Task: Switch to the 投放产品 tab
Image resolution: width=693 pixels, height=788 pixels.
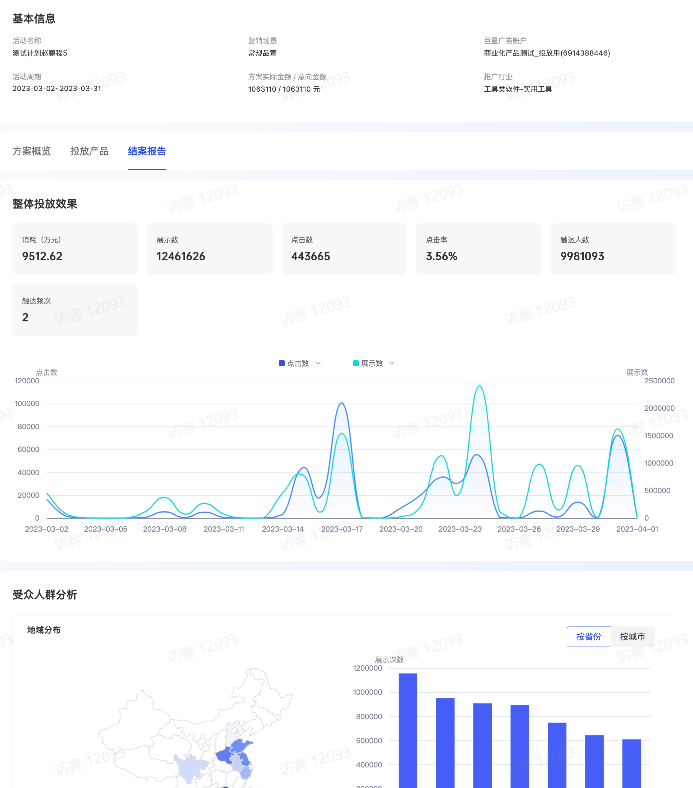Action: click(89, 151)
